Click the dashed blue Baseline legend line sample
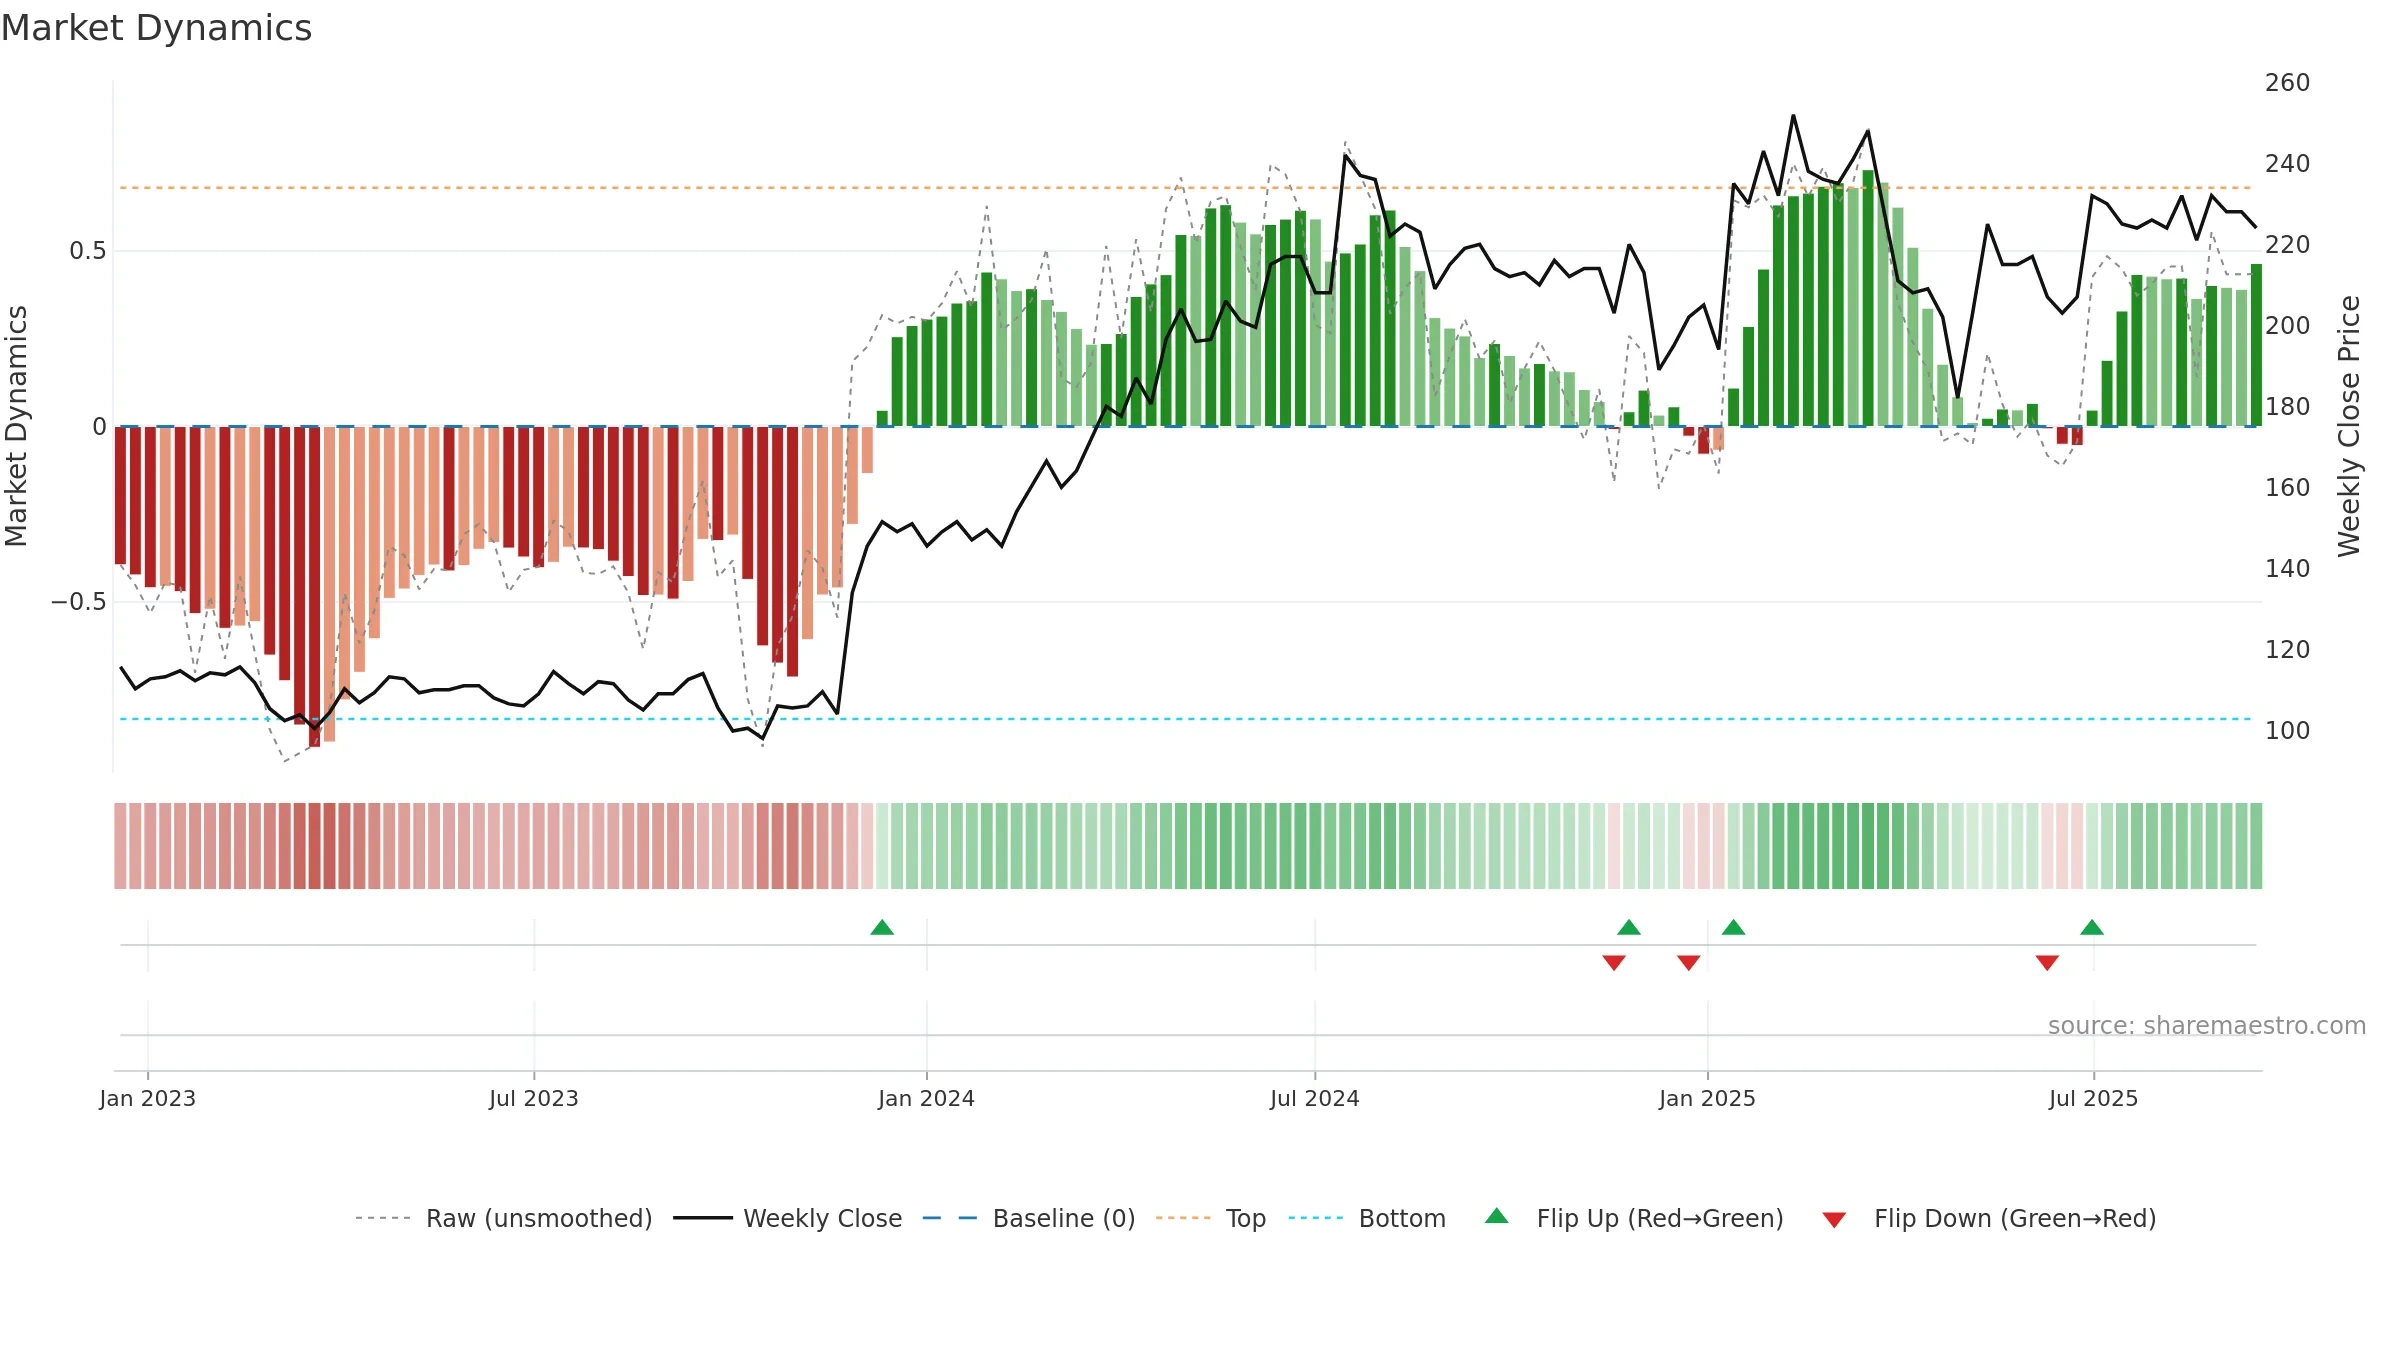This screenshot has height=1350, width=2400. click(x=950, y=1218)
